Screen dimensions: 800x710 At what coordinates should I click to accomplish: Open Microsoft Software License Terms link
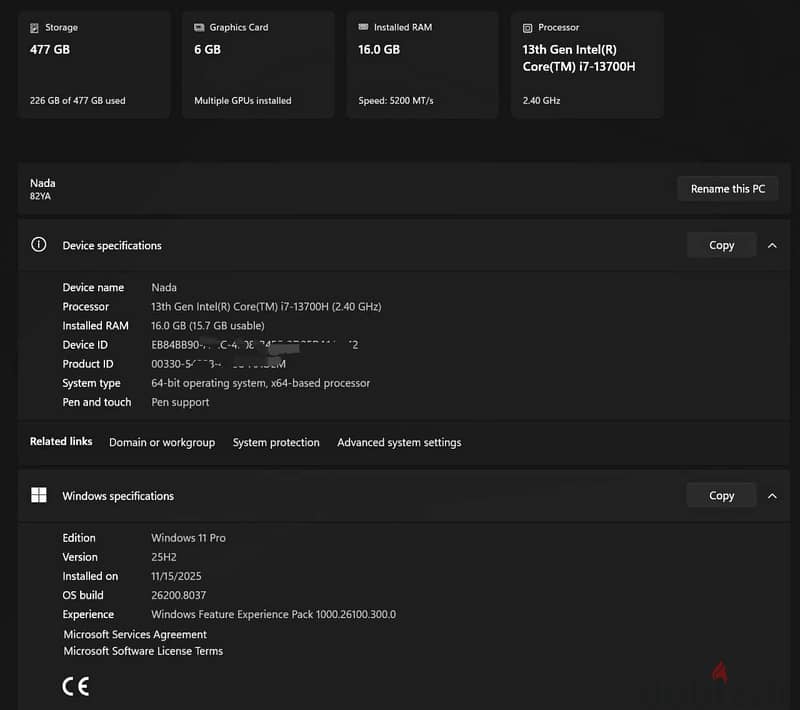pyautogui.click(x=143, y=651)
